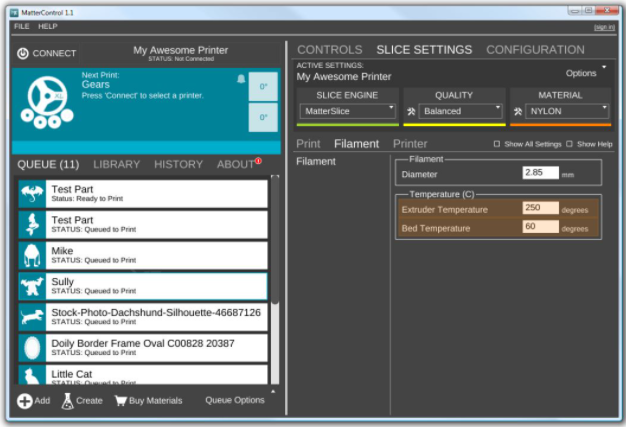Click the Bed Temperature input field
Image resolution: width=626 pixels, height=427 pixels.
point(541,227)
